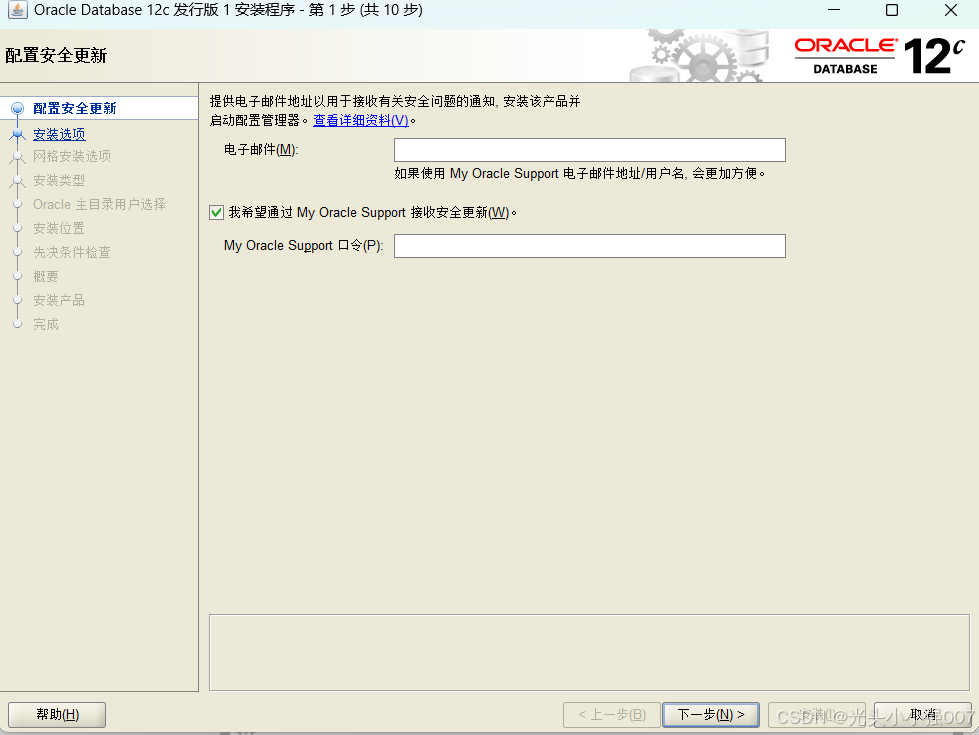This screenshot has height=735, width=979.
Task: Open help with the 帮助 button
Action: coord(57,714)
